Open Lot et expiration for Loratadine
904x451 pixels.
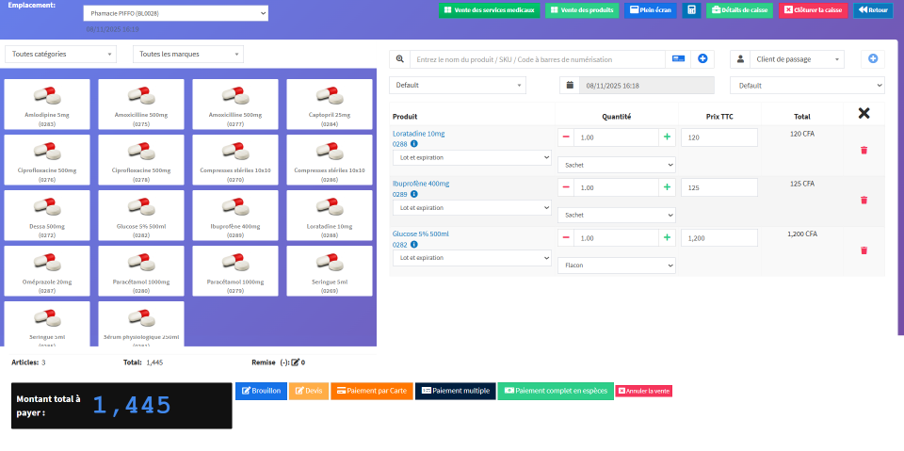coord(472,157)
